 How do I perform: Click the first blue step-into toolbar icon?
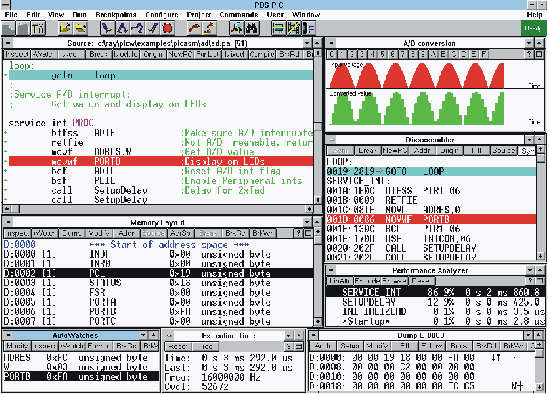(107, 28)
